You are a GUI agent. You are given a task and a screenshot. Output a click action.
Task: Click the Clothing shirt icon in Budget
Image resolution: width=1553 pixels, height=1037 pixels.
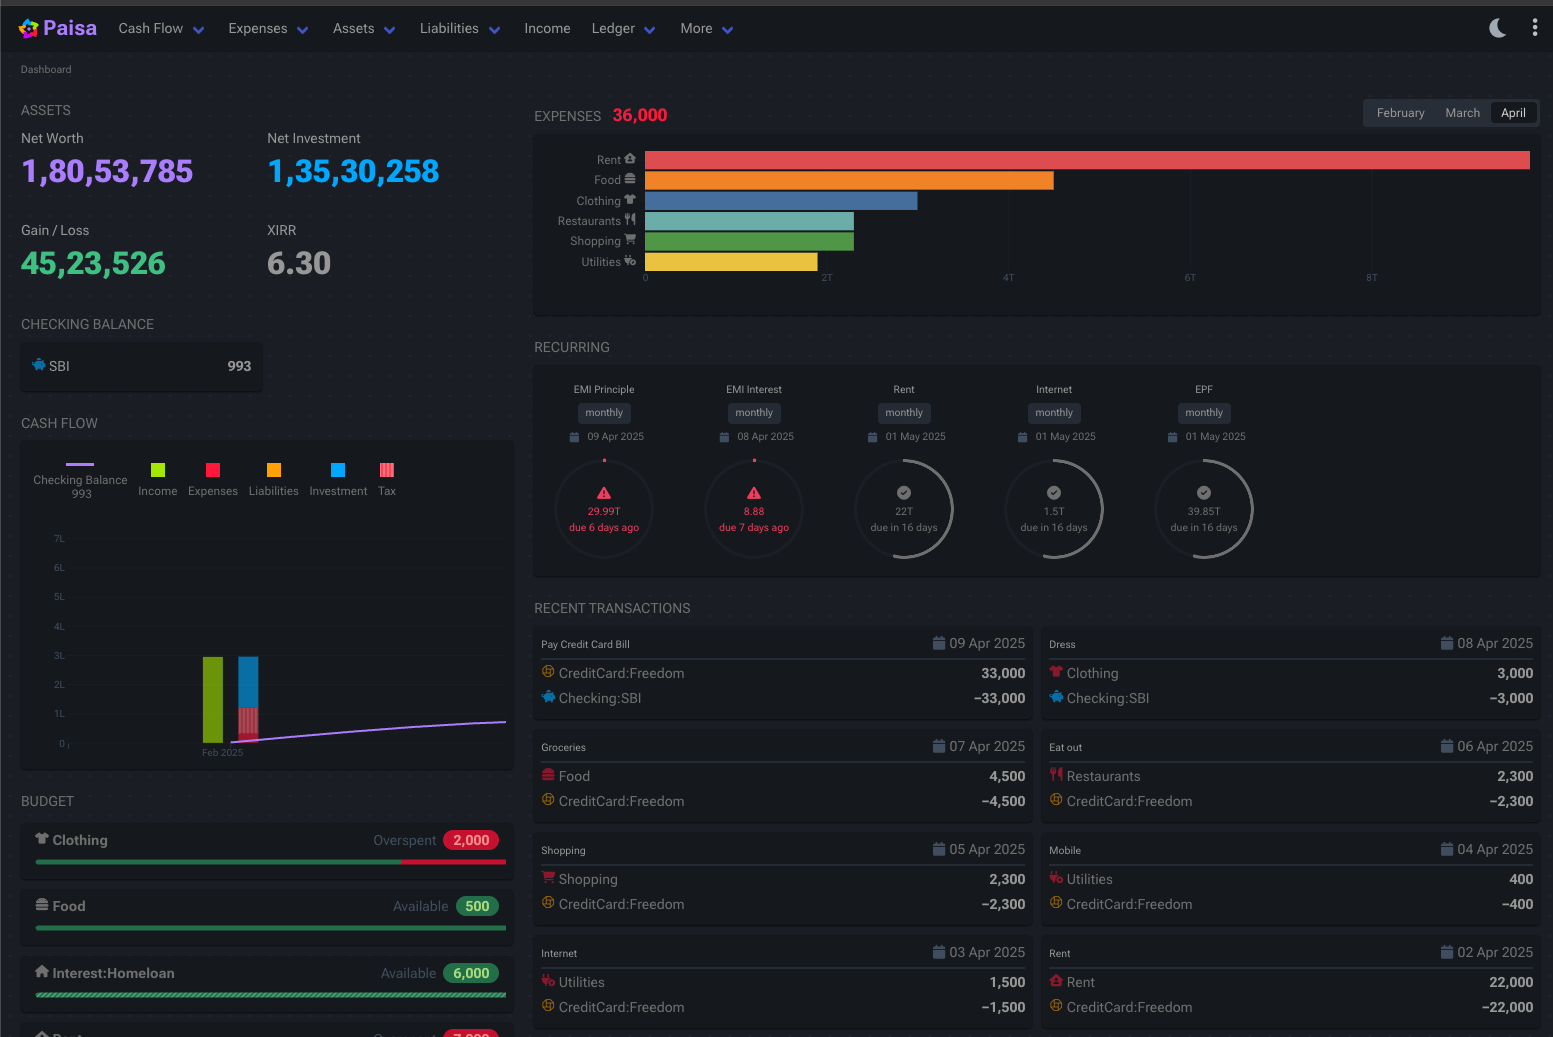(42, 839)
